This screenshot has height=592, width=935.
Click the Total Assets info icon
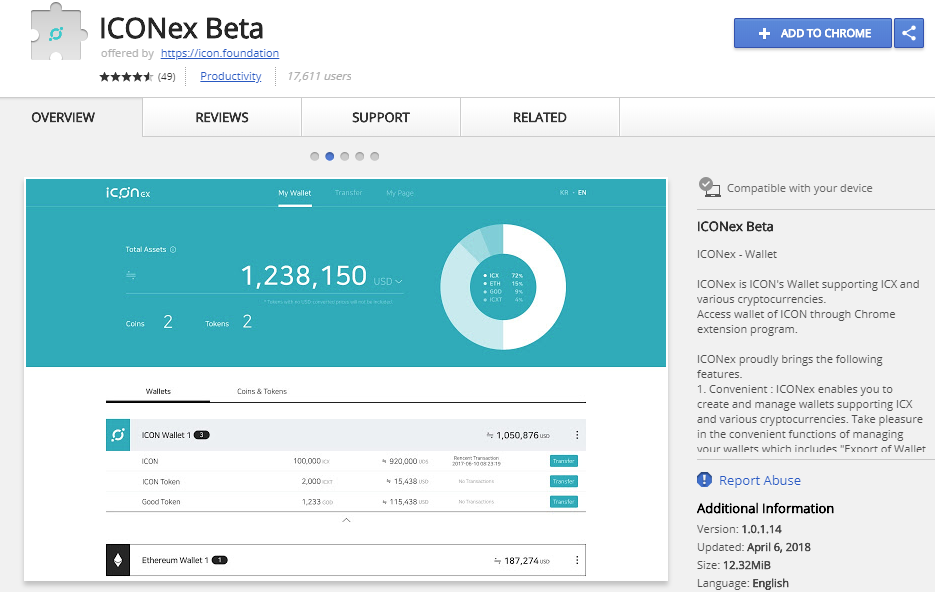[x=173, y=250]
